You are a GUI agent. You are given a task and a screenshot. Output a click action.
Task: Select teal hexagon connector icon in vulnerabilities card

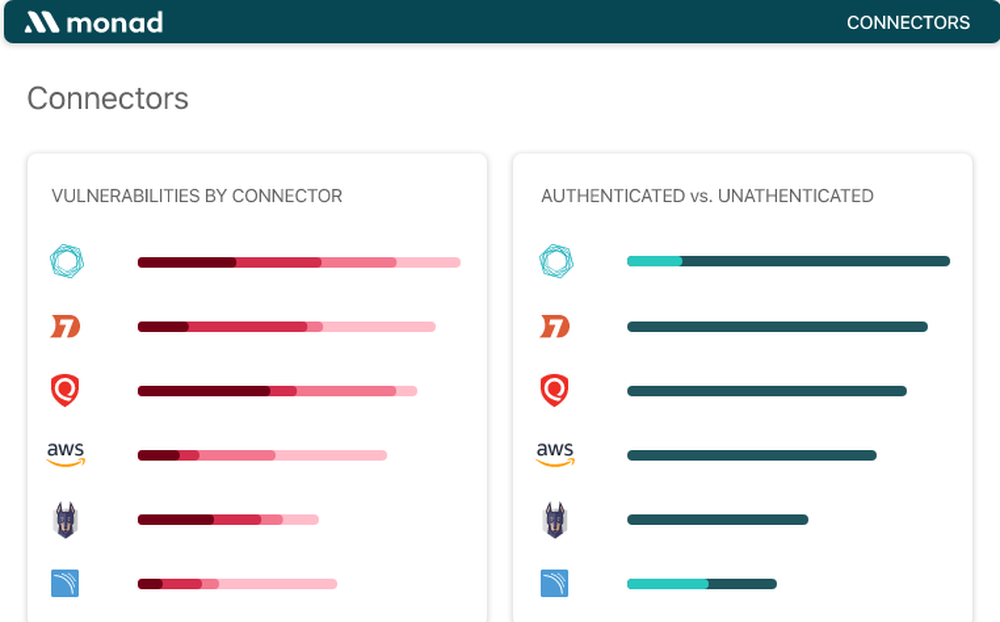click(x=67, y=262)
